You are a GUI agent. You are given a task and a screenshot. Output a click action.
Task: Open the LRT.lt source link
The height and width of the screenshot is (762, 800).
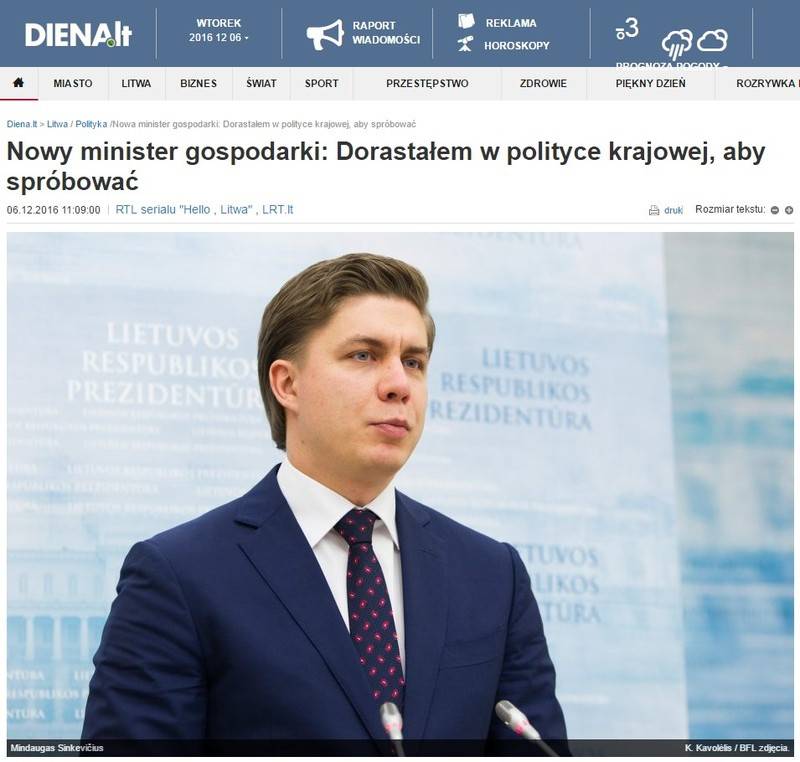278,210
